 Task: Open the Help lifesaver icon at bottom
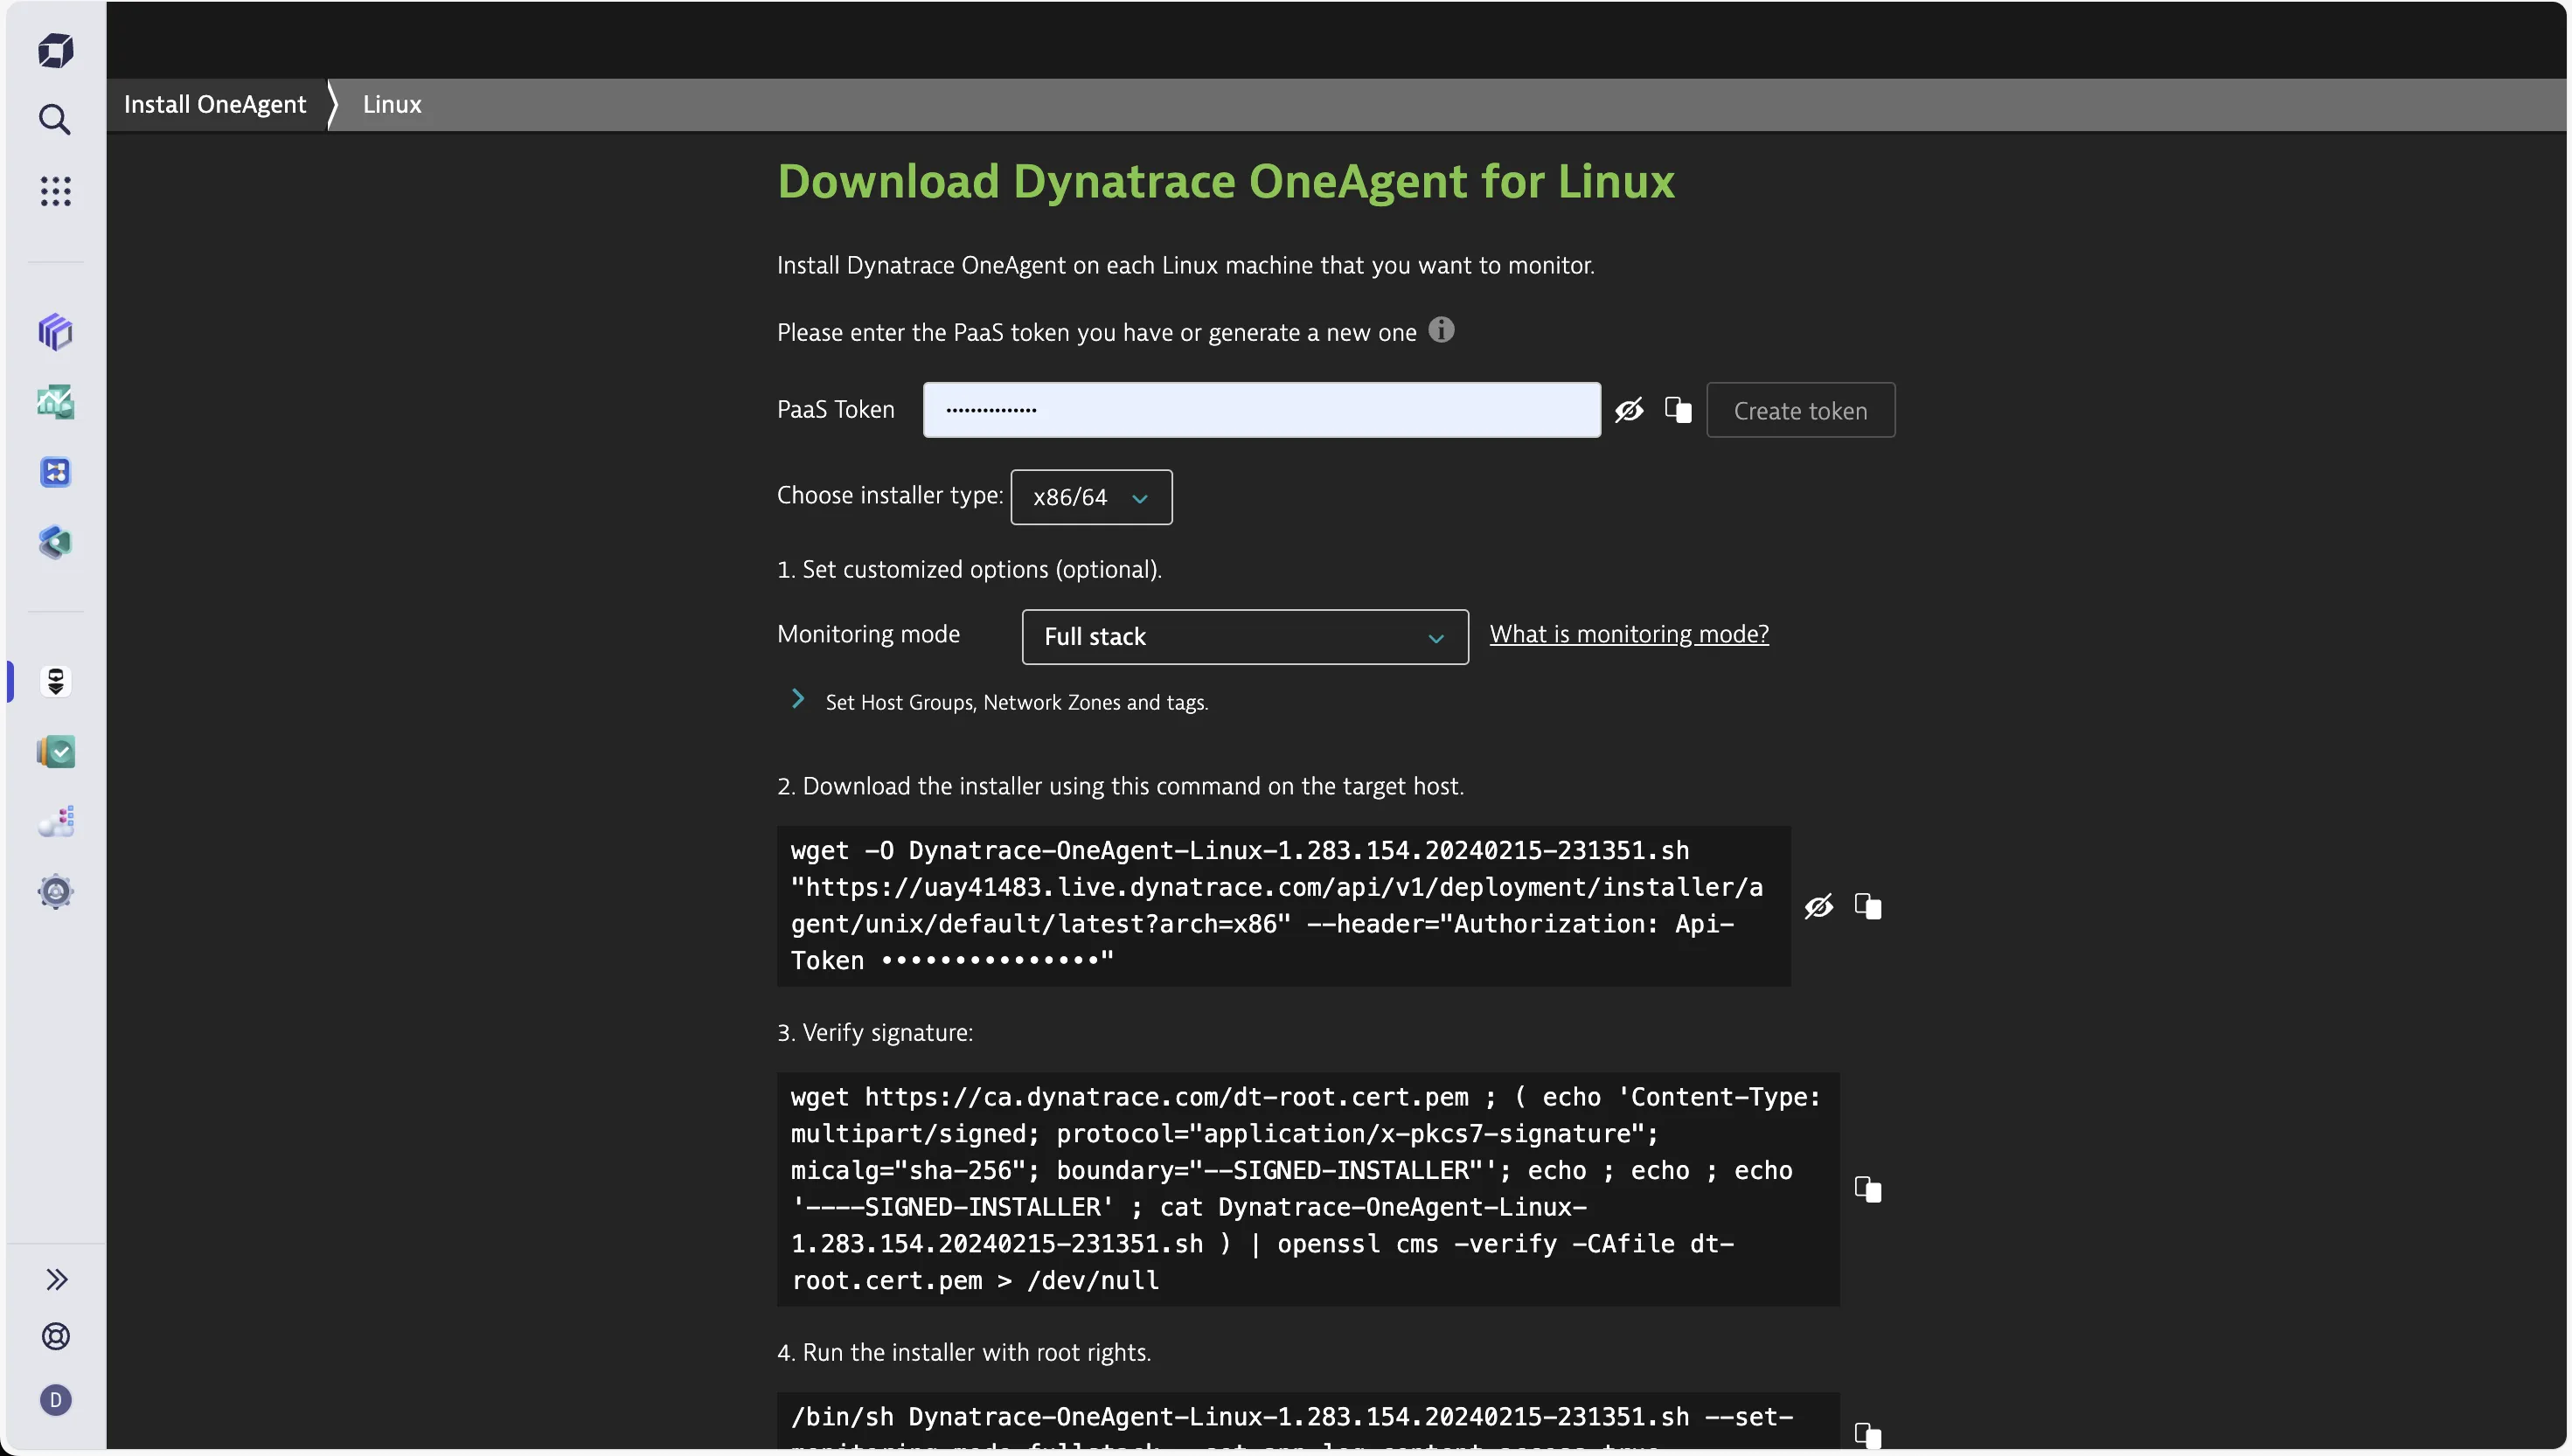[x=55, y=1336]
